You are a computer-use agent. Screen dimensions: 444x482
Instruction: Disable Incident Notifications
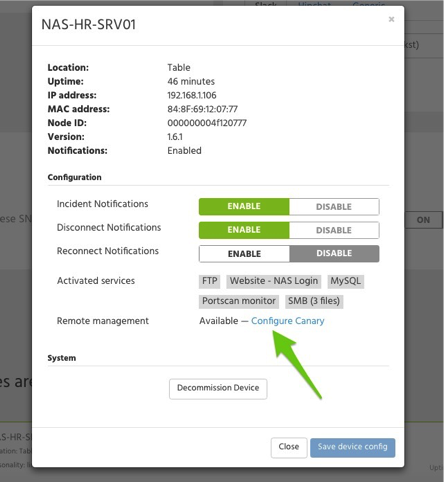pos(334,207)
